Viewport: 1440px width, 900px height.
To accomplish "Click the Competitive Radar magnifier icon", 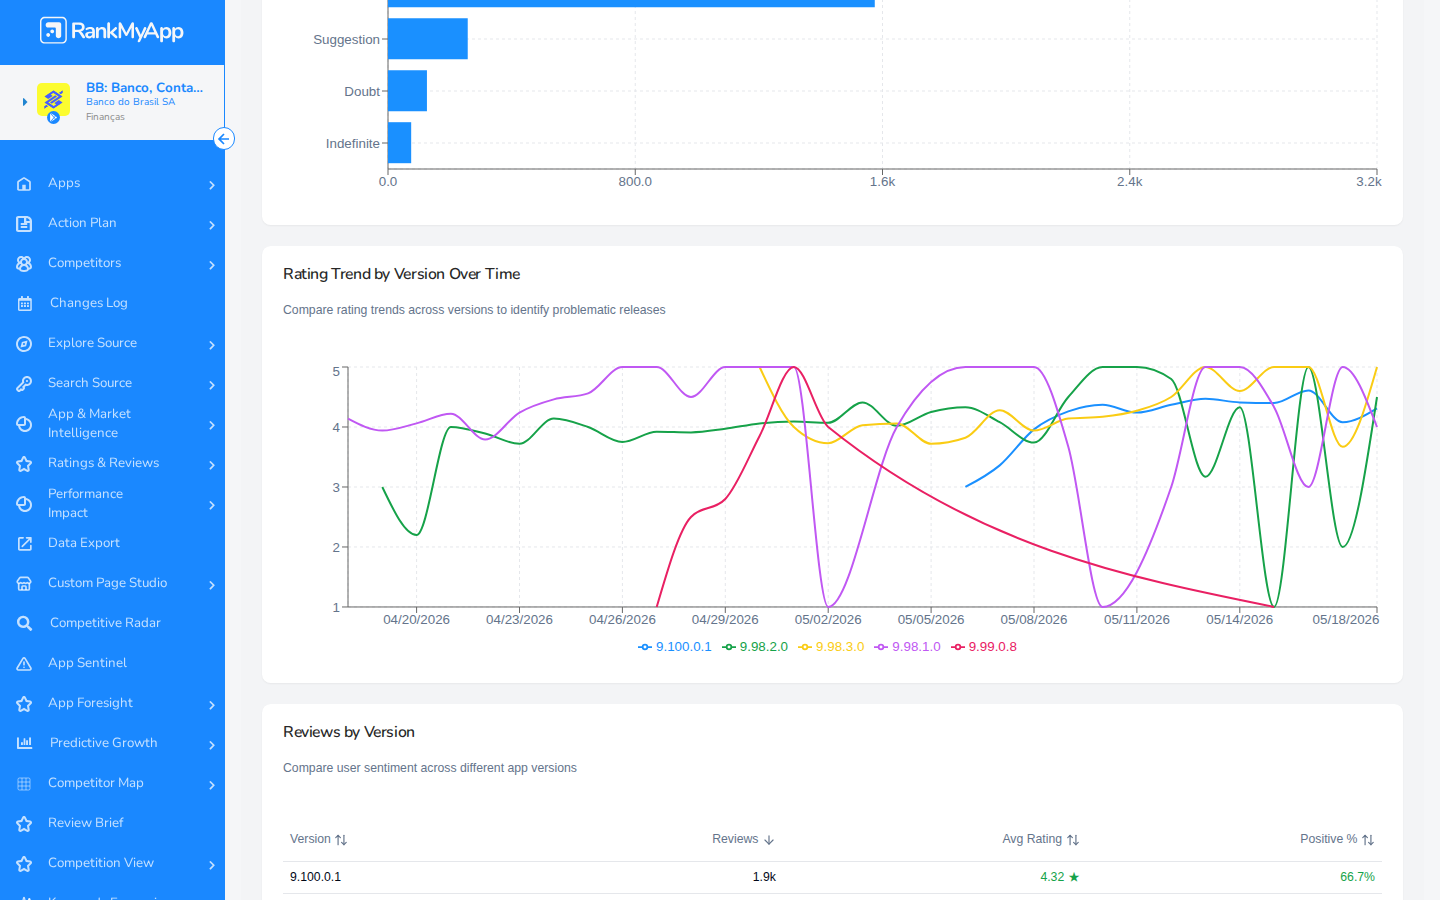I will coord(25,624).
